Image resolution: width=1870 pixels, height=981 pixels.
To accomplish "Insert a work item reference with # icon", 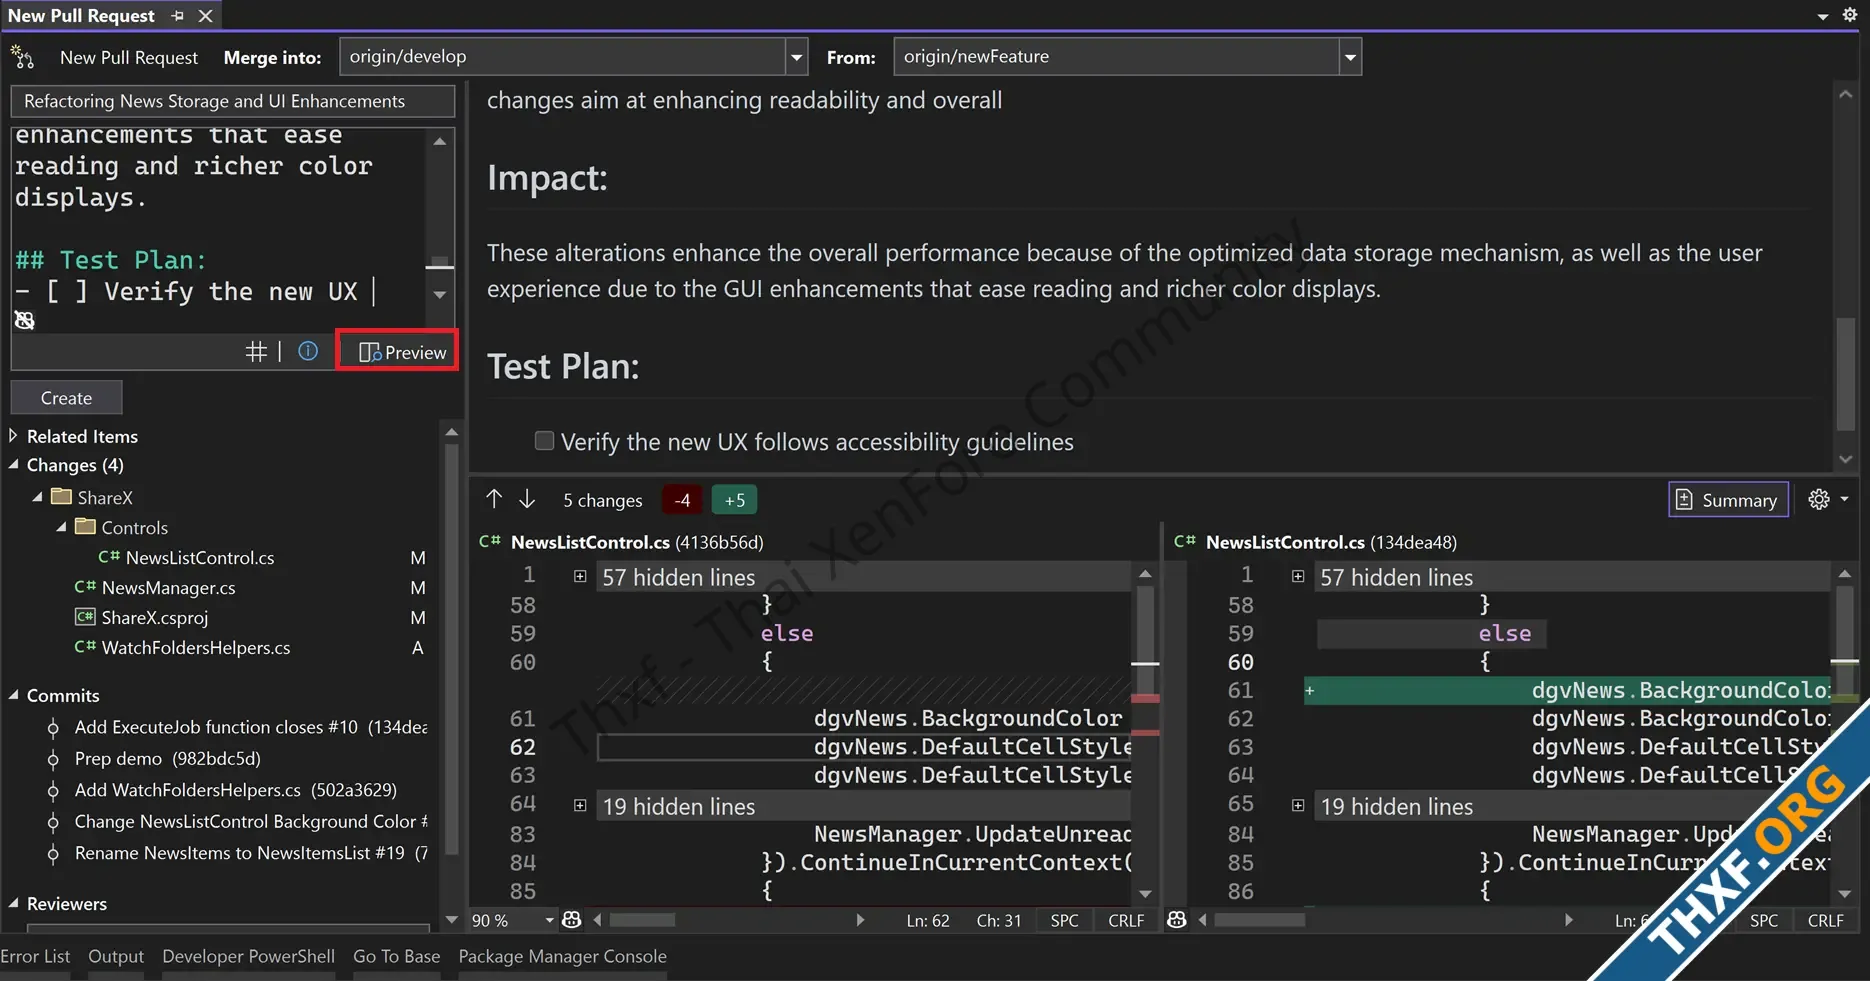I will click(256, 351).
